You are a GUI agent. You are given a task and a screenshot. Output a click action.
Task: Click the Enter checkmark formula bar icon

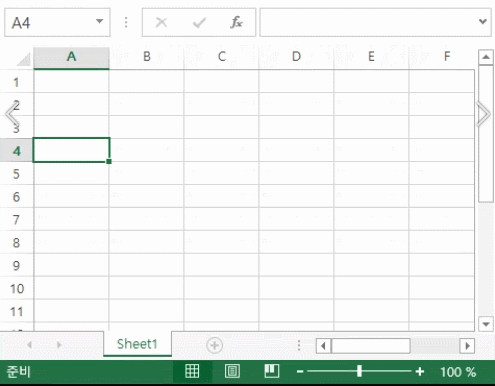(199, 23)
